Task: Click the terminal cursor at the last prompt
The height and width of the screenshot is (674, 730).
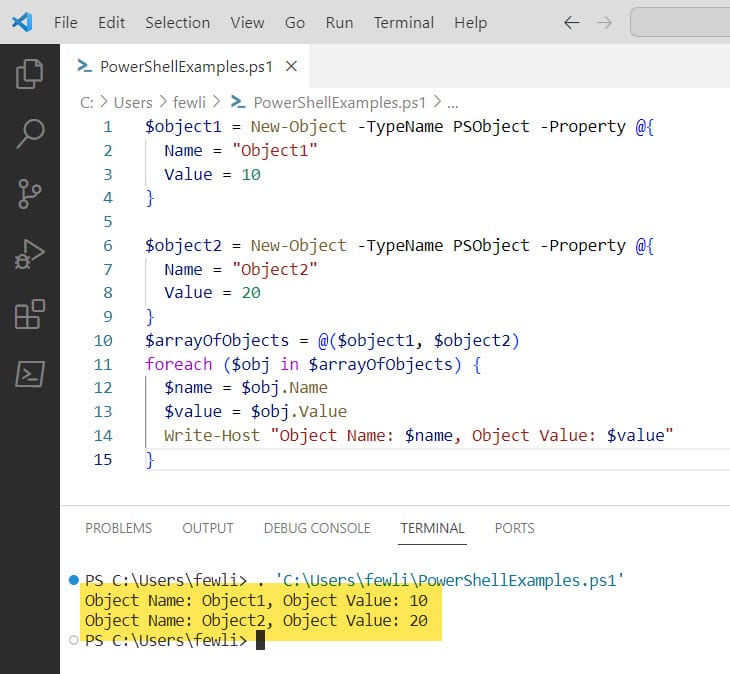Action: pos(260,640)
